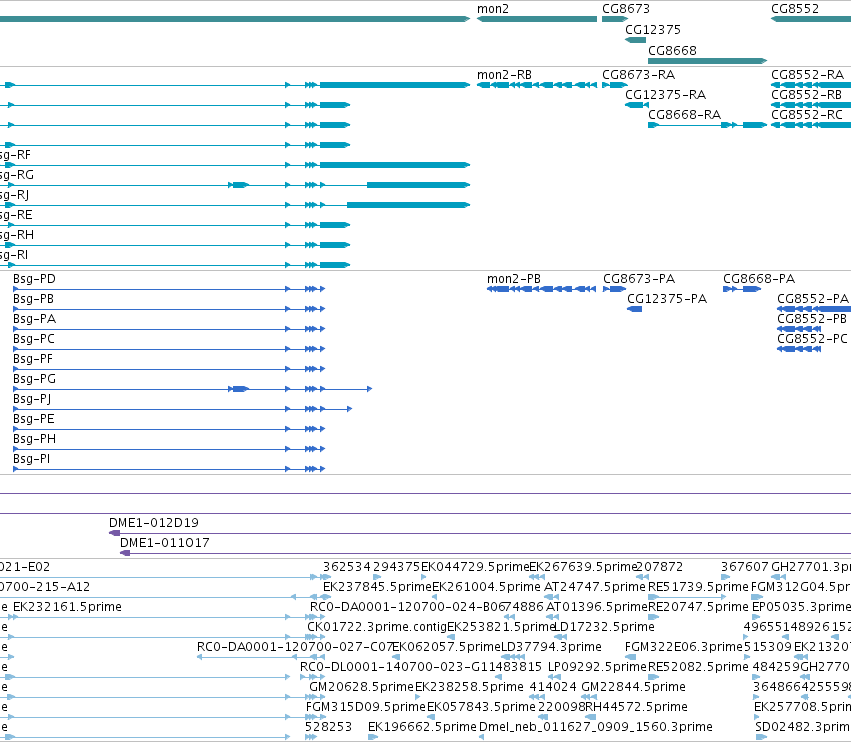
Task: Select the FGM322E06.3prime EST label
Action: point(683,647)
